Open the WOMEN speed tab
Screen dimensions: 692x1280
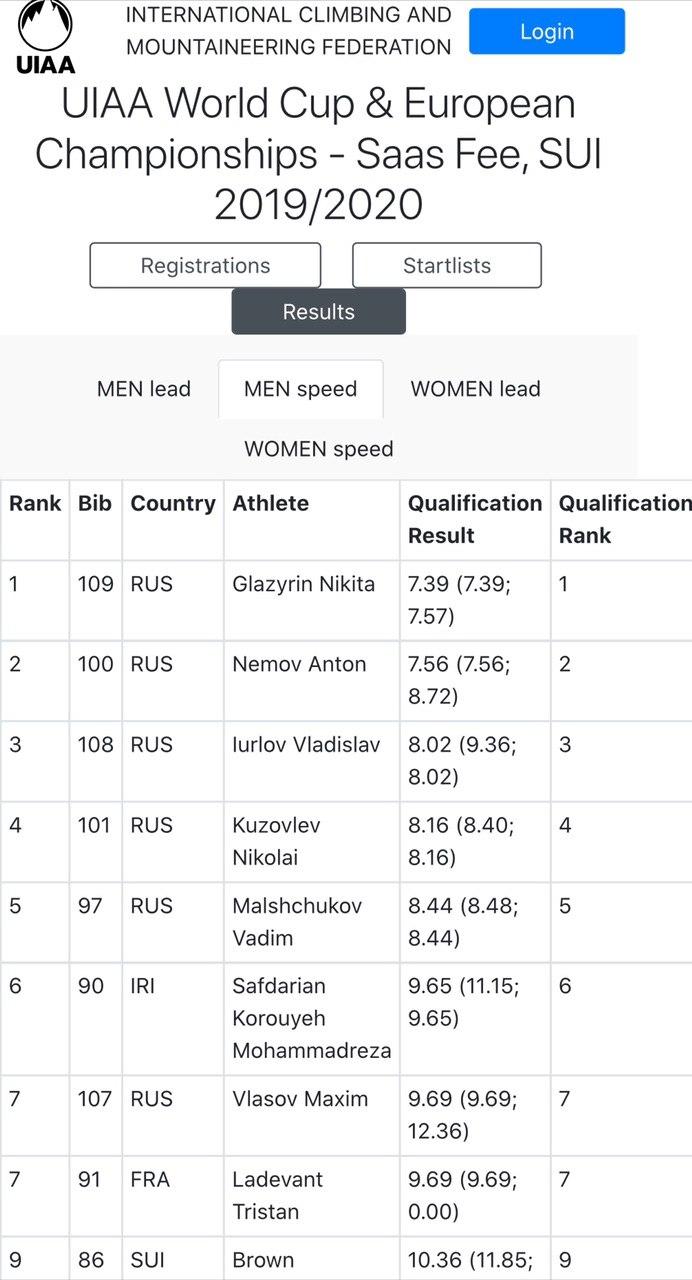(x=319, y=449)
